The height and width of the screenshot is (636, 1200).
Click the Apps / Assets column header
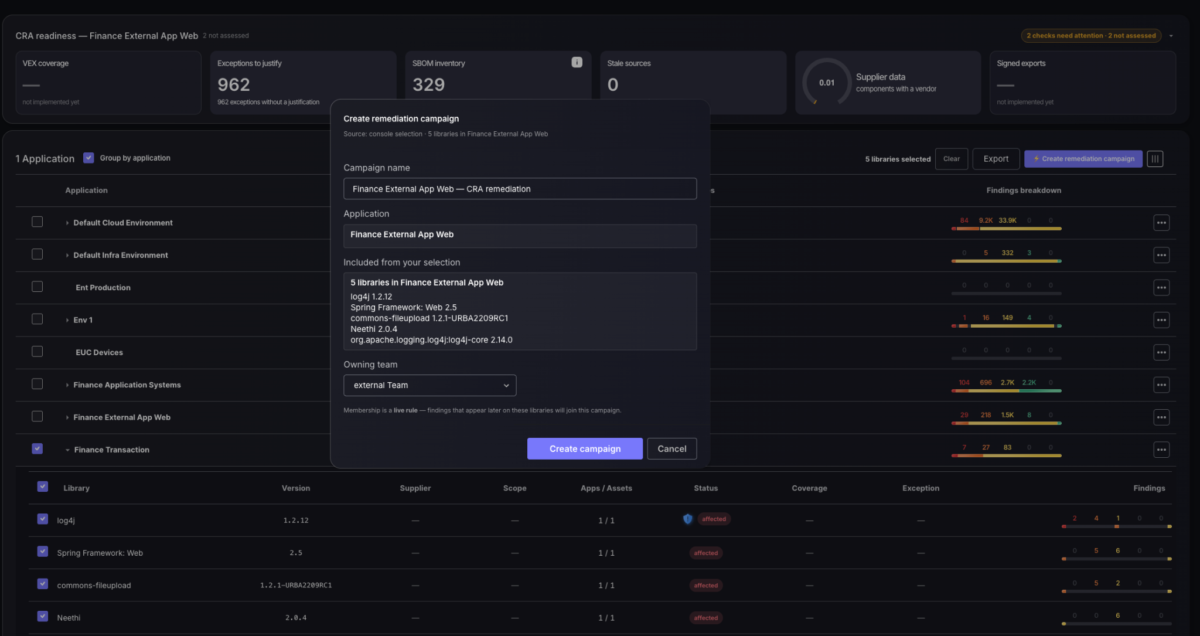click(606, 488)
